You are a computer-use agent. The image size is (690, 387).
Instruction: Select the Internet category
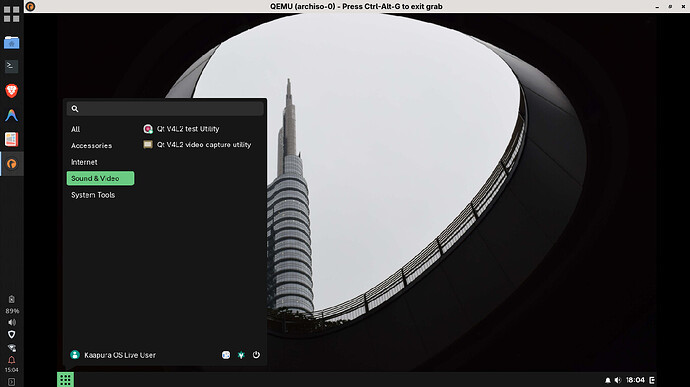tap(84, 162)
